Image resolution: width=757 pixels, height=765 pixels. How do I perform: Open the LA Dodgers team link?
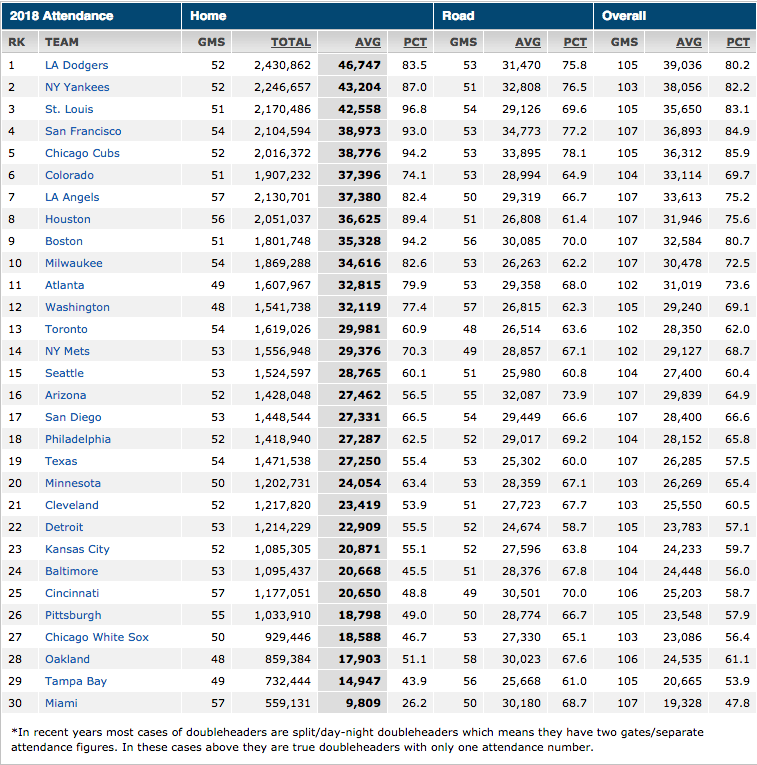pos(77,65)
